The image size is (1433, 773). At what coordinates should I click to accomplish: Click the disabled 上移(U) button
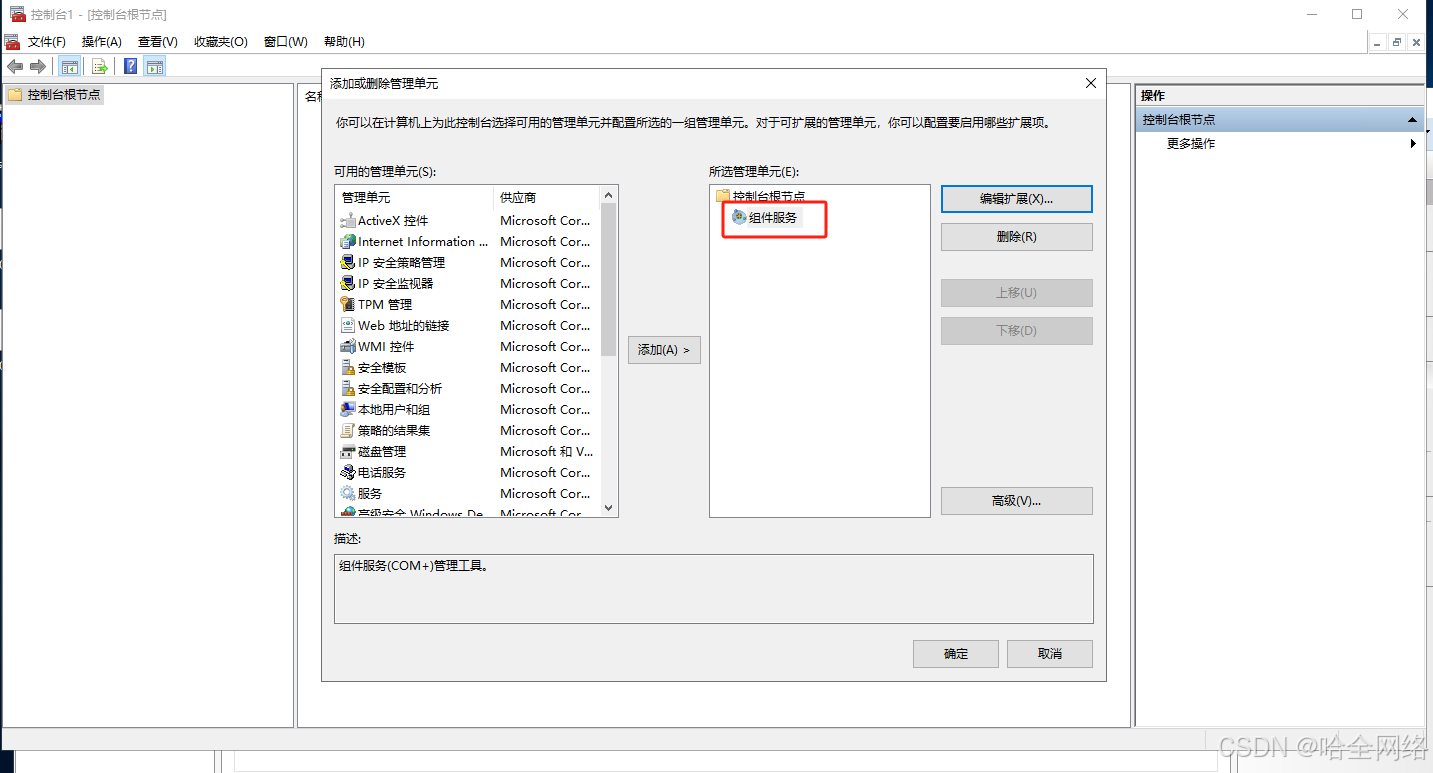pos(1017,293)
